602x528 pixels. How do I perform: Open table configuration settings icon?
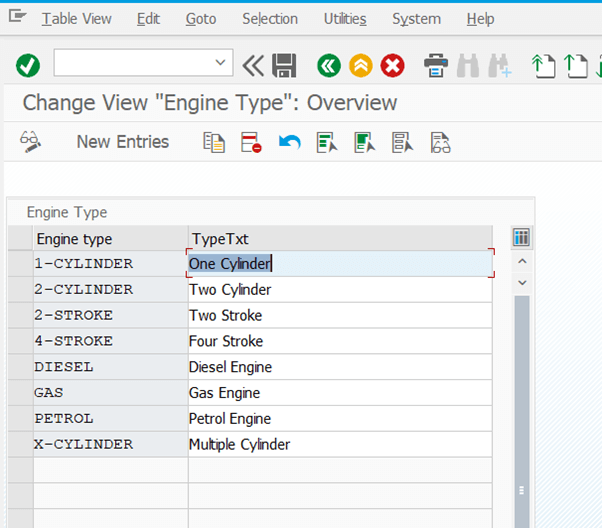click(521, 237)
